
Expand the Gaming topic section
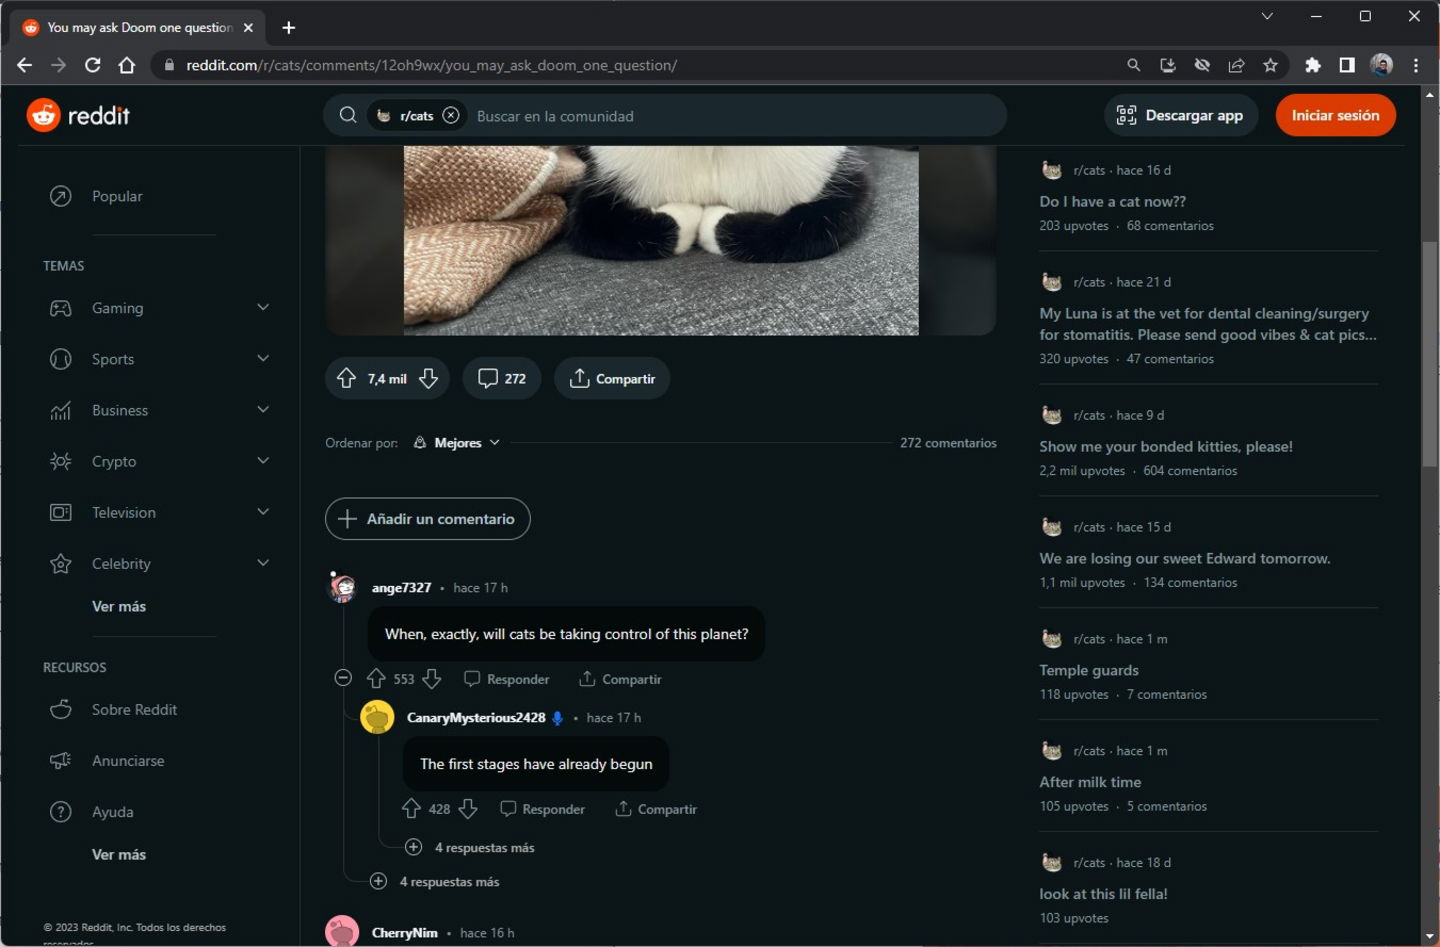coord(262,308)
